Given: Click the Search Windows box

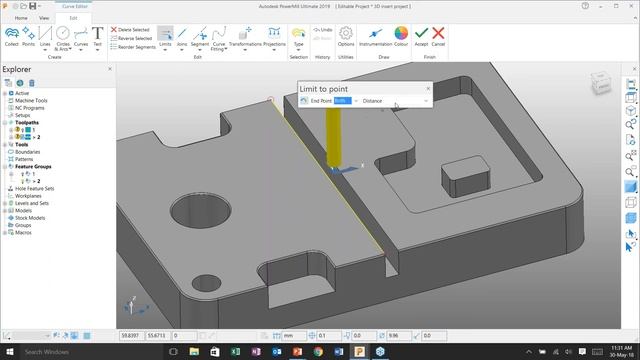Looking at the screenshot, I should 91,351.
